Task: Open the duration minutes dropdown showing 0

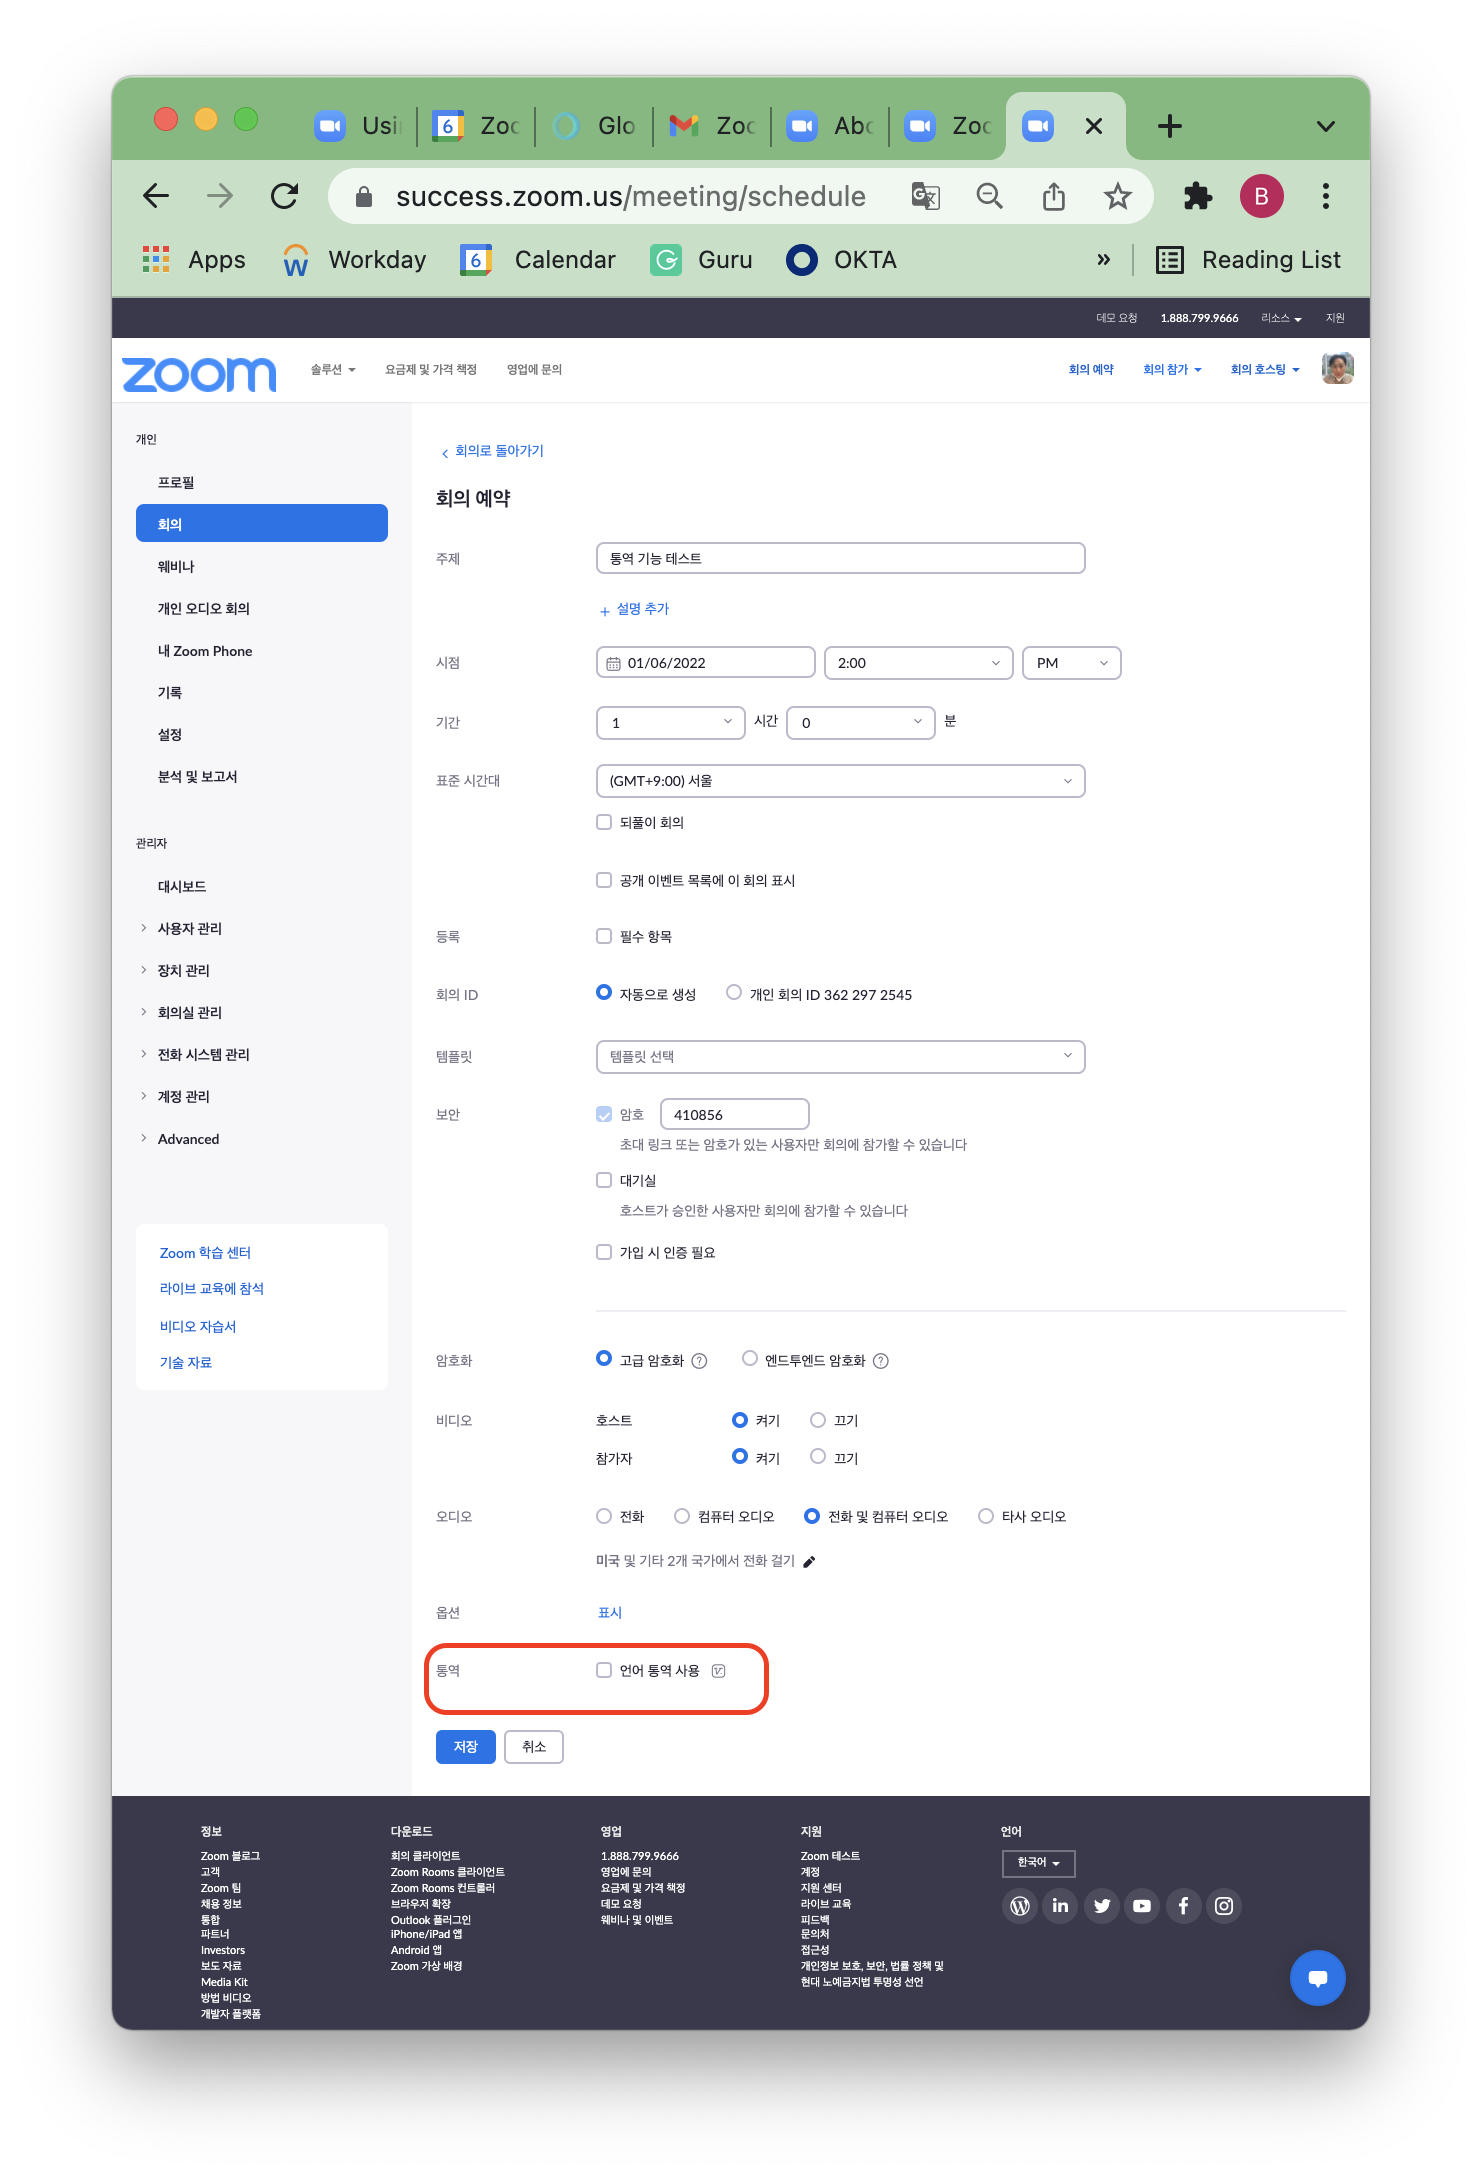Action: tap(861, 723)
